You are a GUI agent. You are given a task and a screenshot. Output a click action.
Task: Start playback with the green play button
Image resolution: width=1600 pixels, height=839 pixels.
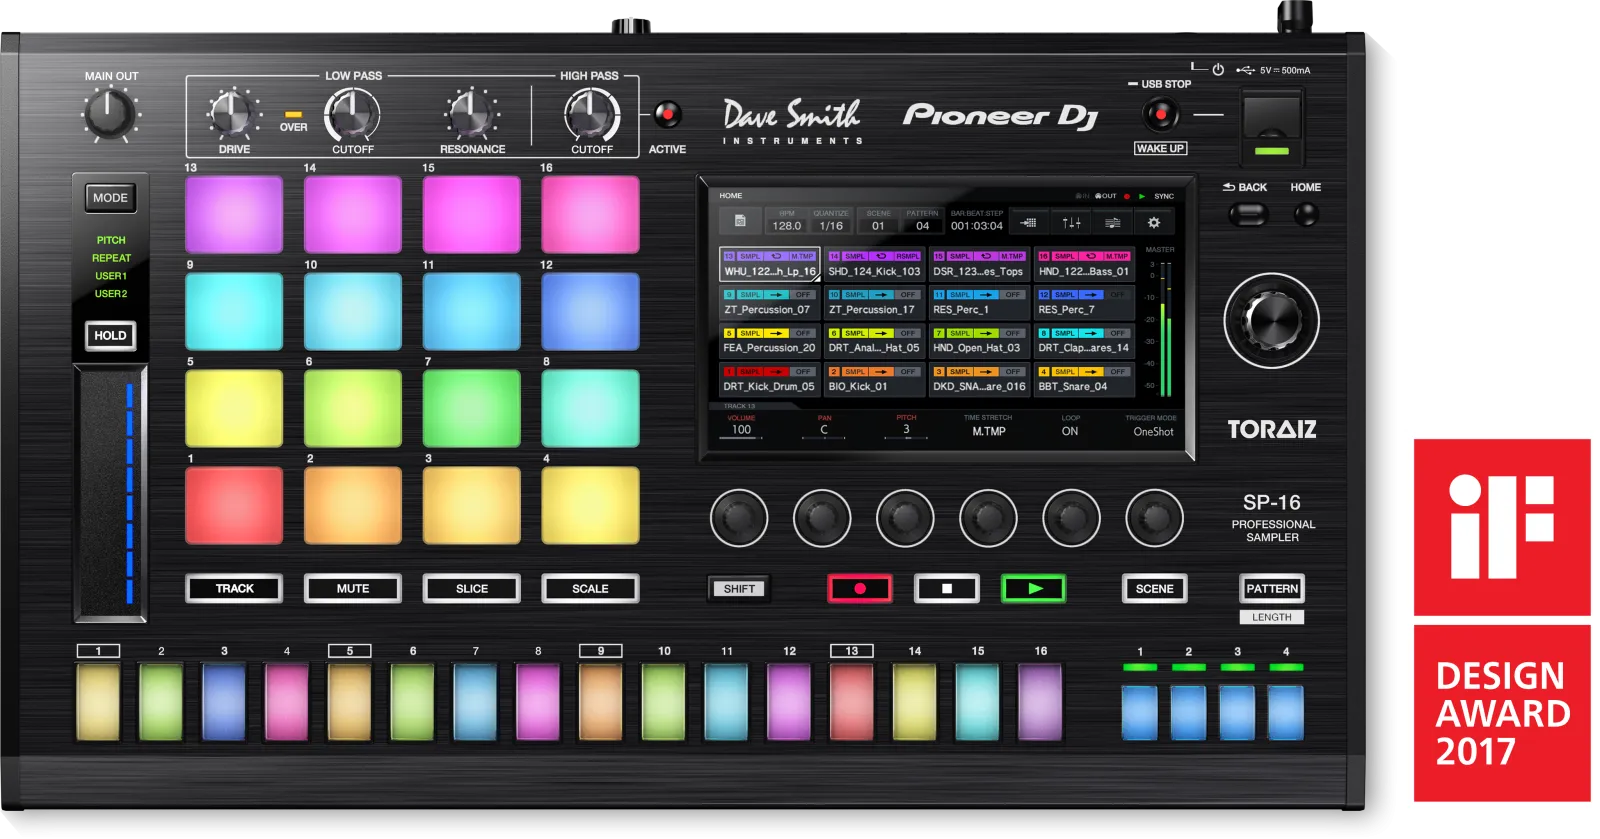pyautogui.click(x=1034, y=589)
